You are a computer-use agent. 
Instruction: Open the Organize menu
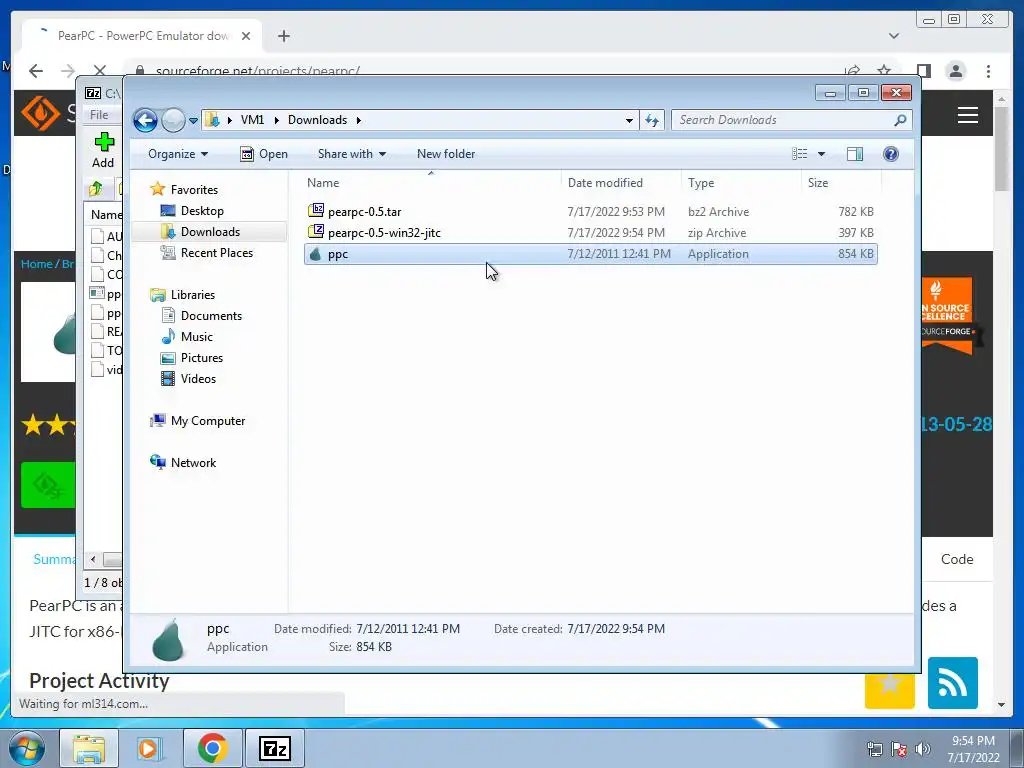click(x=178, y=154)
